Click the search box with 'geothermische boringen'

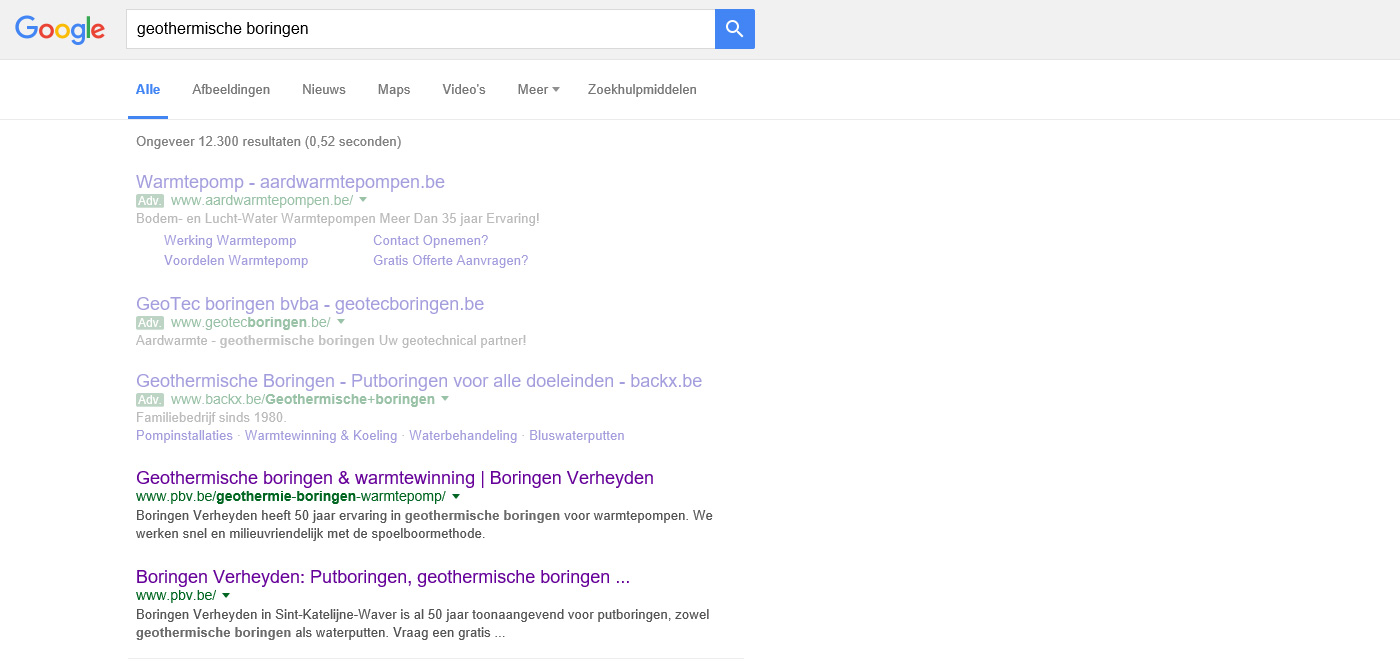click(420, 29)
